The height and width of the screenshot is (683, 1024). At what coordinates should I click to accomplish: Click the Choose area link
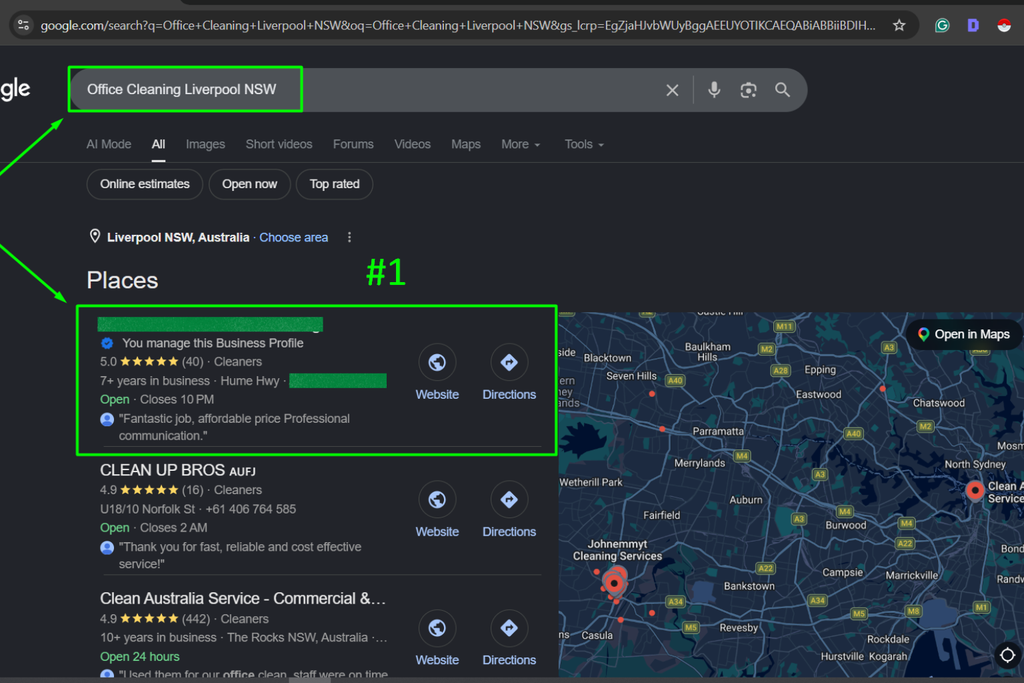point(294,238)
